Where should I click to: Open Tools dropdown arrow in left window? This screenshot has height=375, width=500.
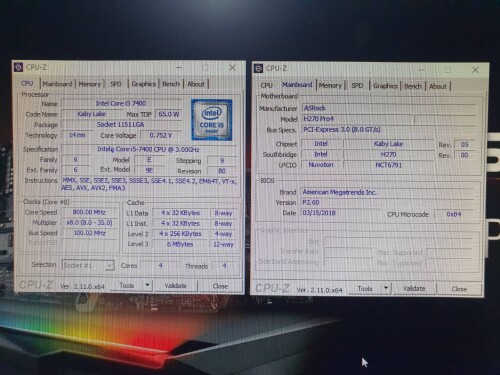point(147,285)
